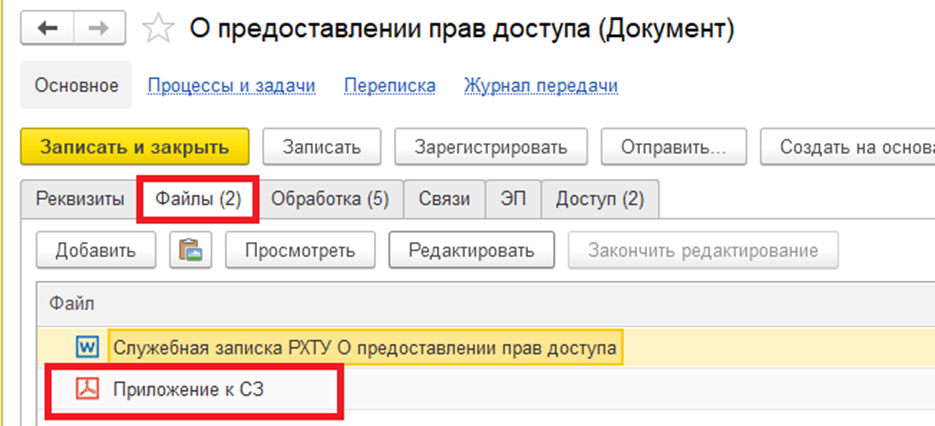Switch to the ЭП tab
Image resolution: width=935 pixels, height=426 pixels.
click(x=513, y=199)
